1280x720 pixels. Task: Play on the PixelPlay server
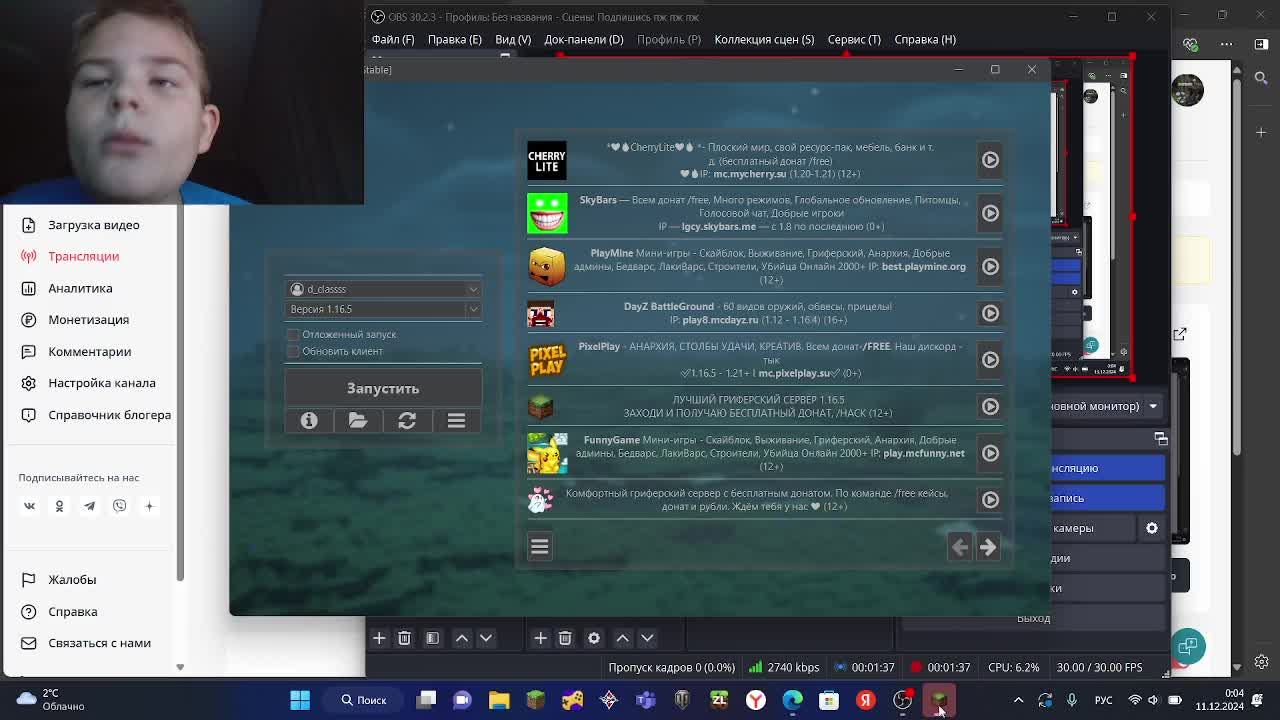pyautogui.click(x=990, y=360)
